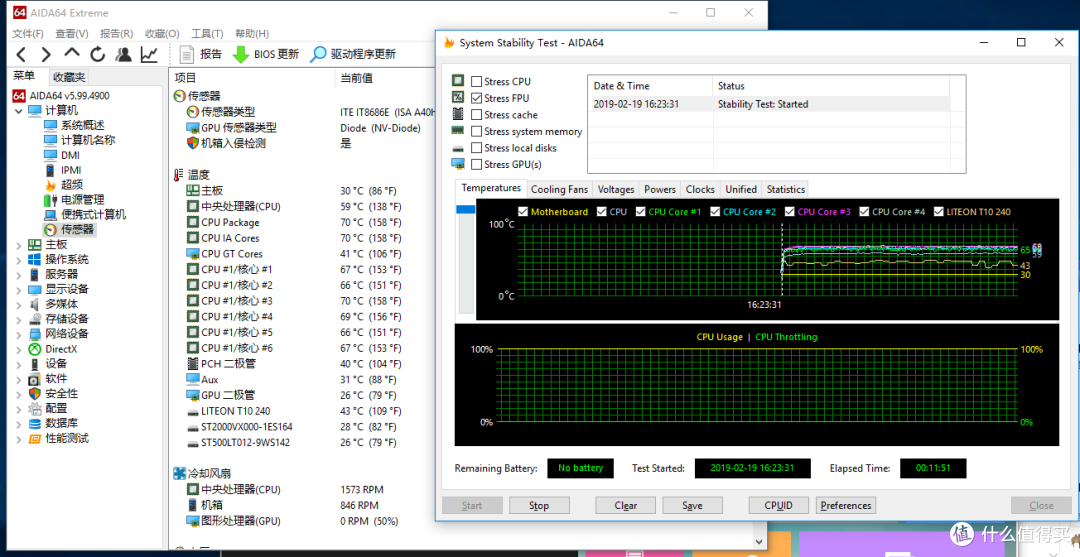Click the Refresh toolbar icon
This screenshot has width=1080, height=557.
tap(98, 54)
